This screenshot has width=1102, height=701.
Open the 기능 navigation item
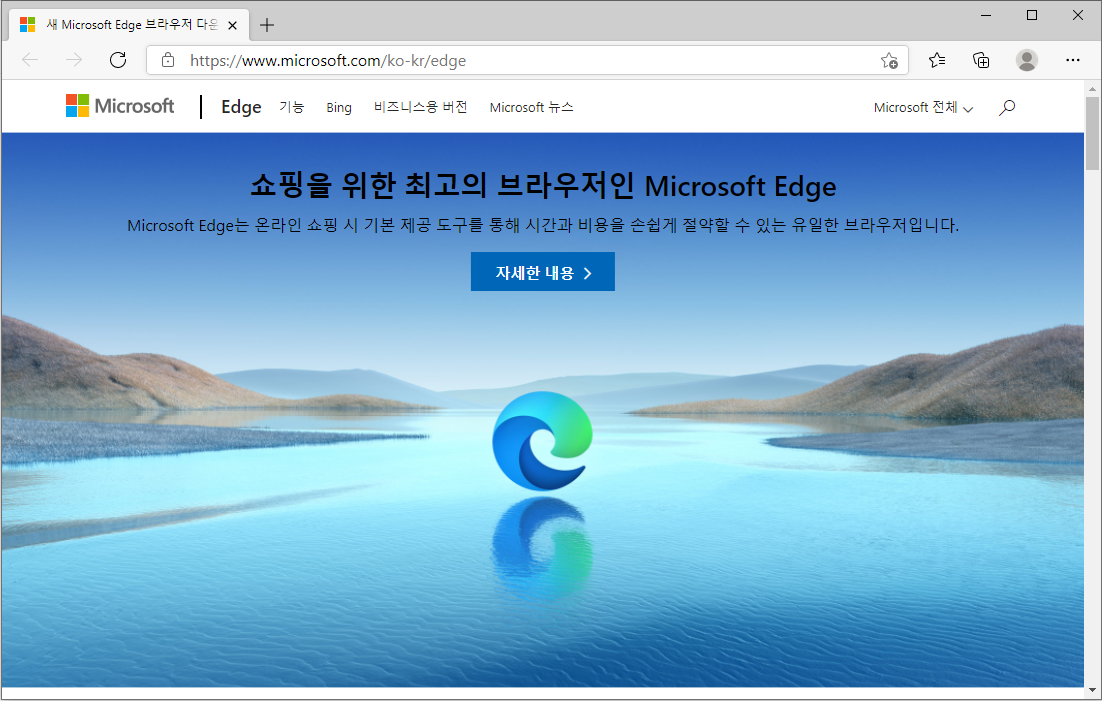(x=292, y=107)
